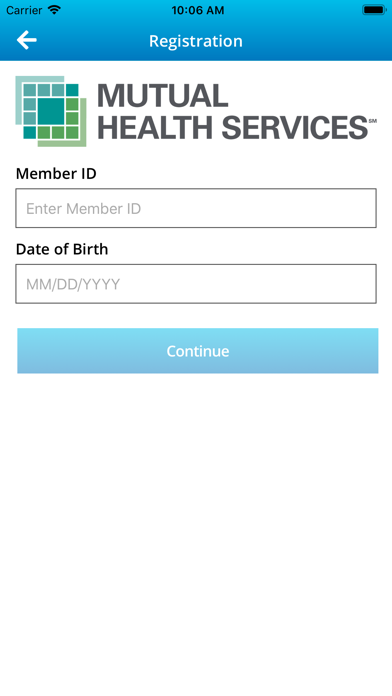Focus the Enter Member ID field

(x=196, y=208)
